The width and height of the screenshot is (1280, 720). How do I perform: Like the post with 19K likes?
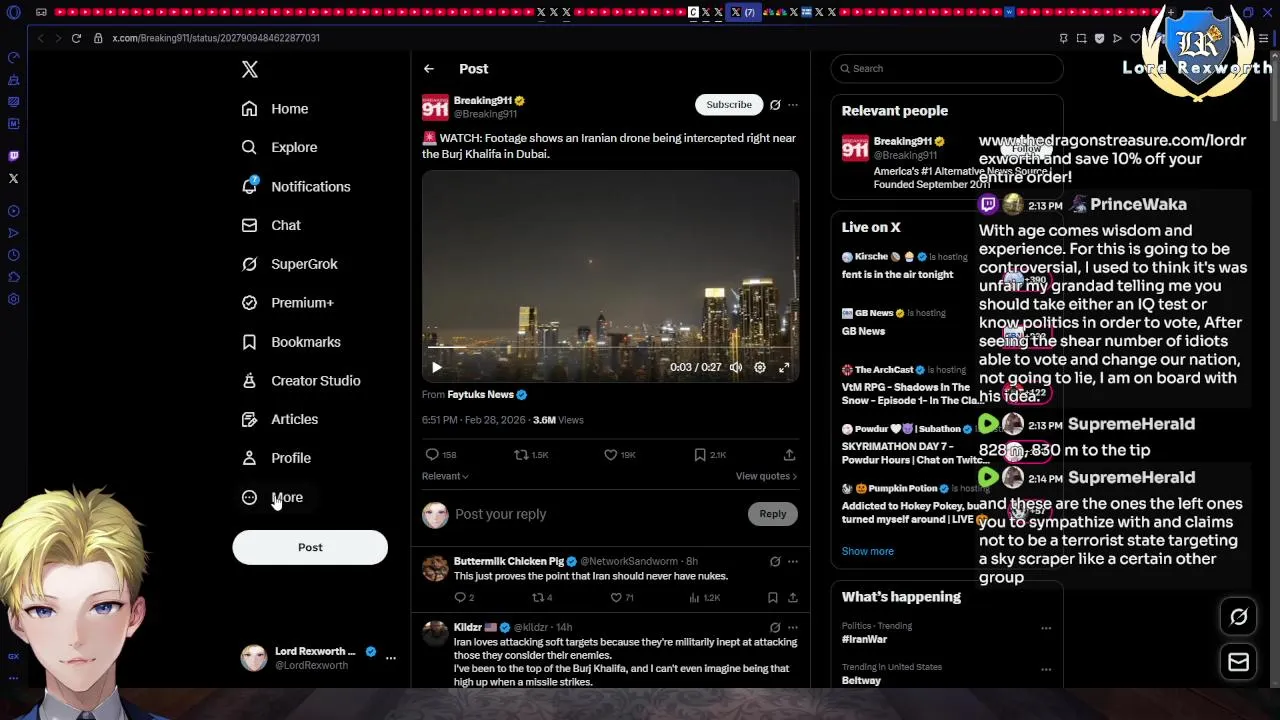(x=619, y=455)
